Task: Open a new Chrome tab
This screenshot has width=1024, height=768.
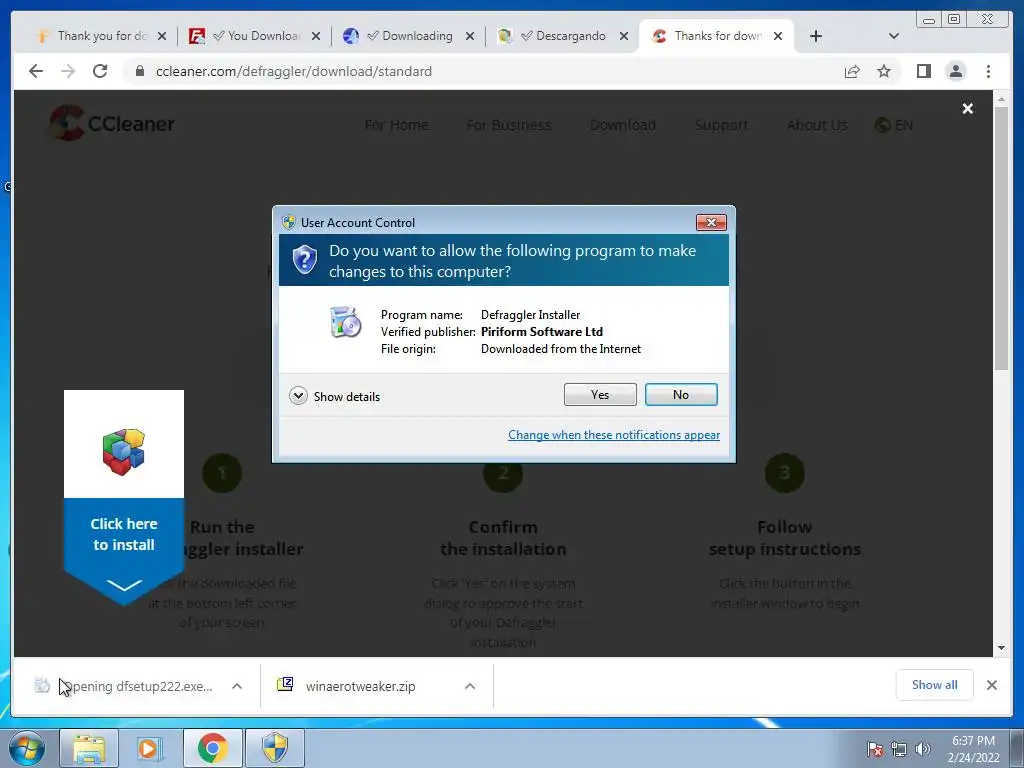Action: coord(816,36)
